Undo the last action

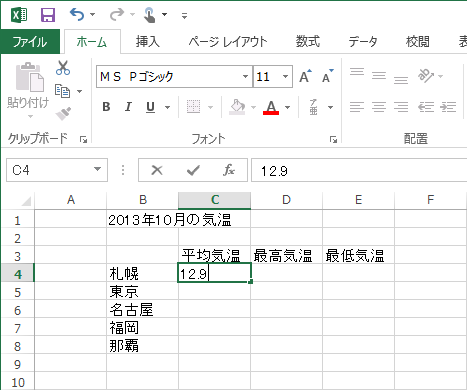coord(77,15)
